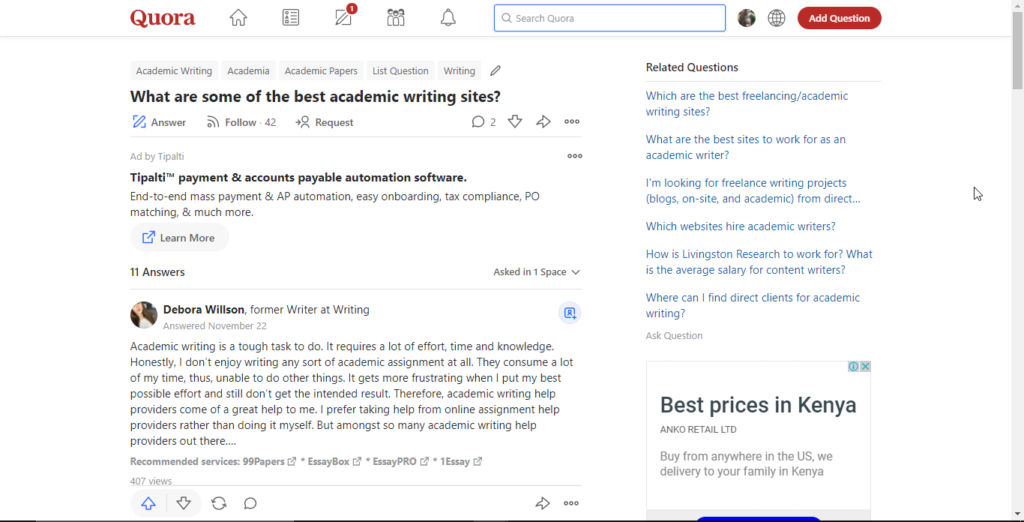Image resolution: width=1024 pixels, height=522 pixels.
Task: Open the Answered November 22 timestamp
Action: click(215, 325)
